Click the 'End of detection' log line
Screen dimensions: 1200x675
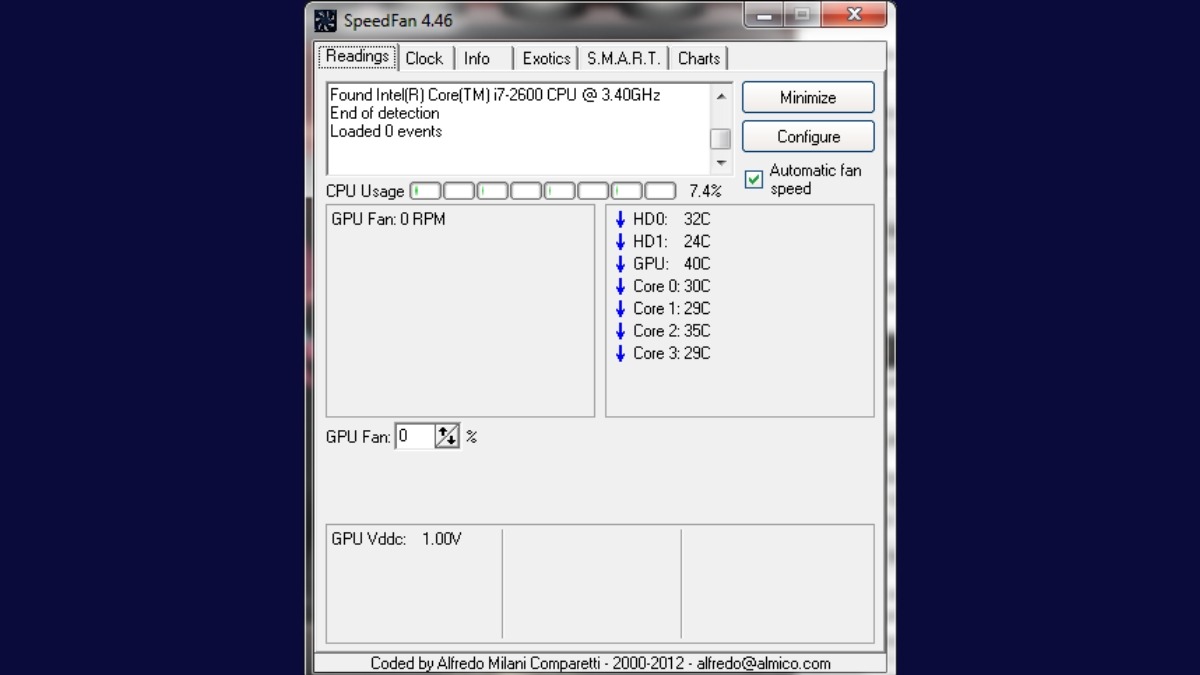pyautogui.click(x=385, y=113)
